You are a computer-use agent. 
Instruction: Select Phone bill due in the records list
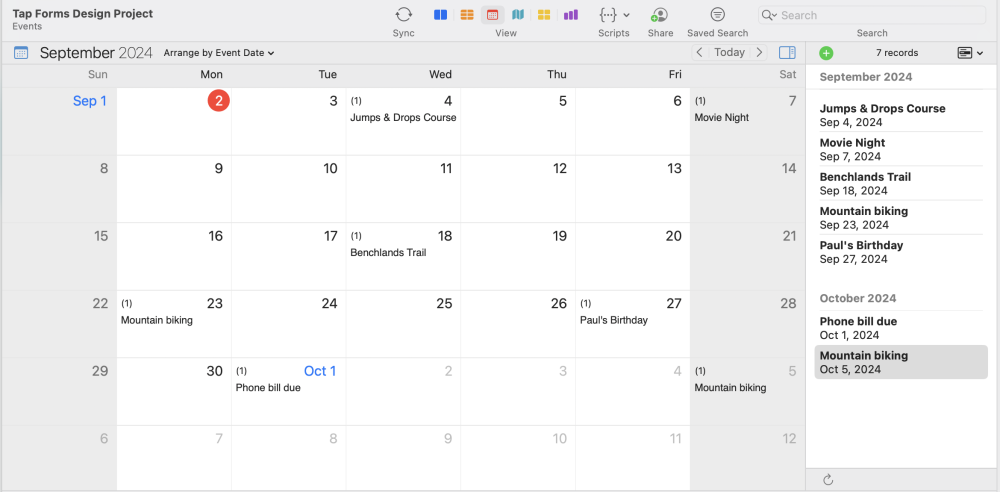tap(901, 328)
